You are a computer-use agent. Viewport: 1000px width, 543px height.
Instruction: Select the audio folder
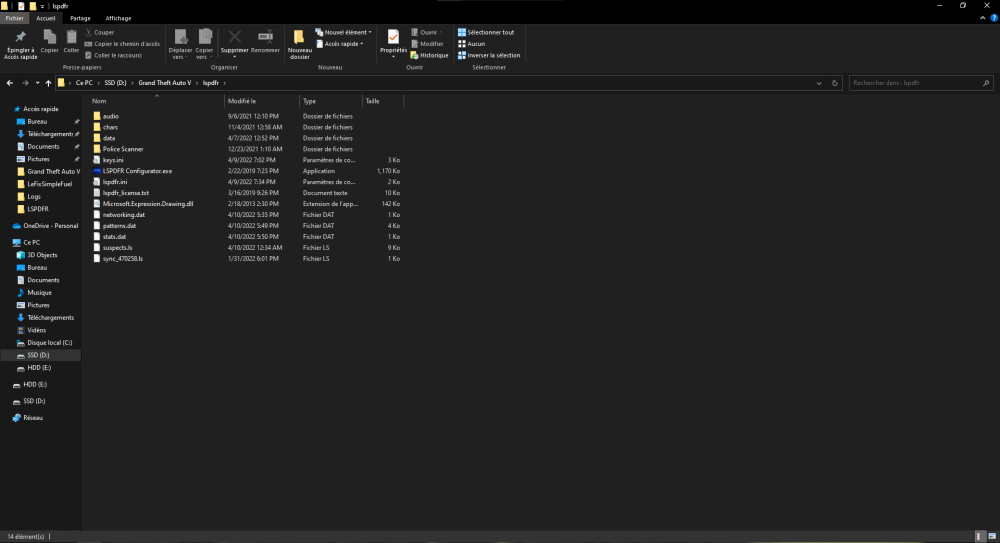106,116
